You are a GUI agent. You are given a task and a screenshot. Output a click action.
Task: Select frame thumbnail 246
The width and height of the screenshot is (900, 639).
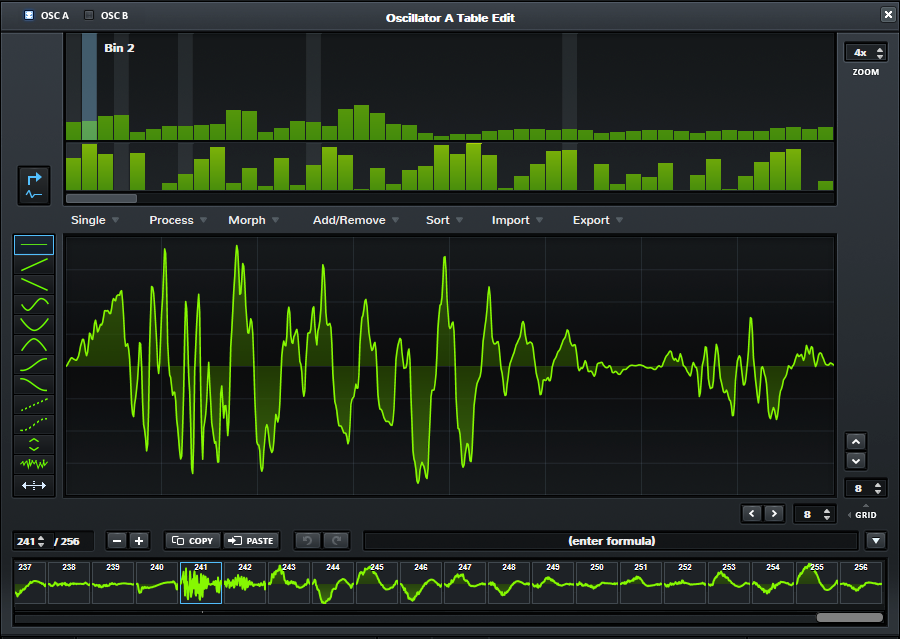[x=421, y=582]
